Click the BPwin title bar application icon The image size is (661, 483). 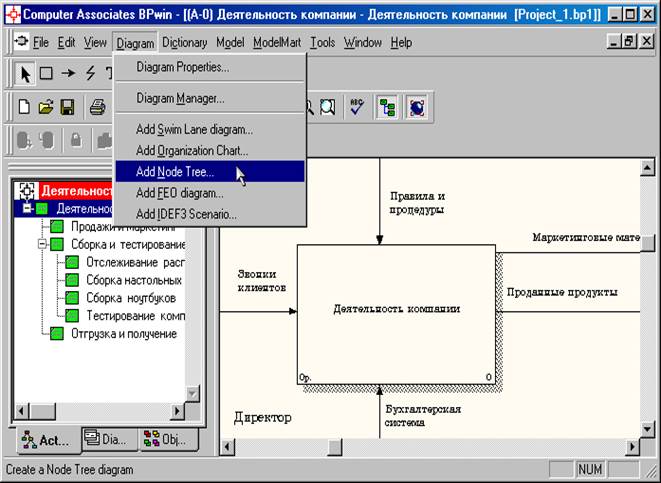13,15
